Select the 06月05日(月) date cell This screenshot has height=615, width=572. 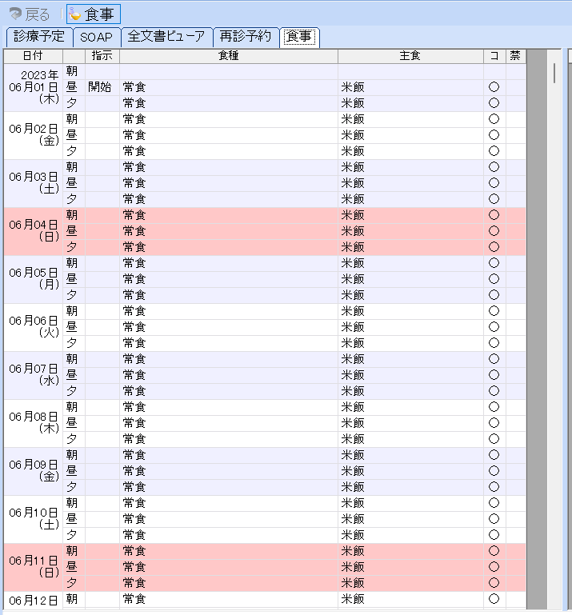click(x=33, y=279)
